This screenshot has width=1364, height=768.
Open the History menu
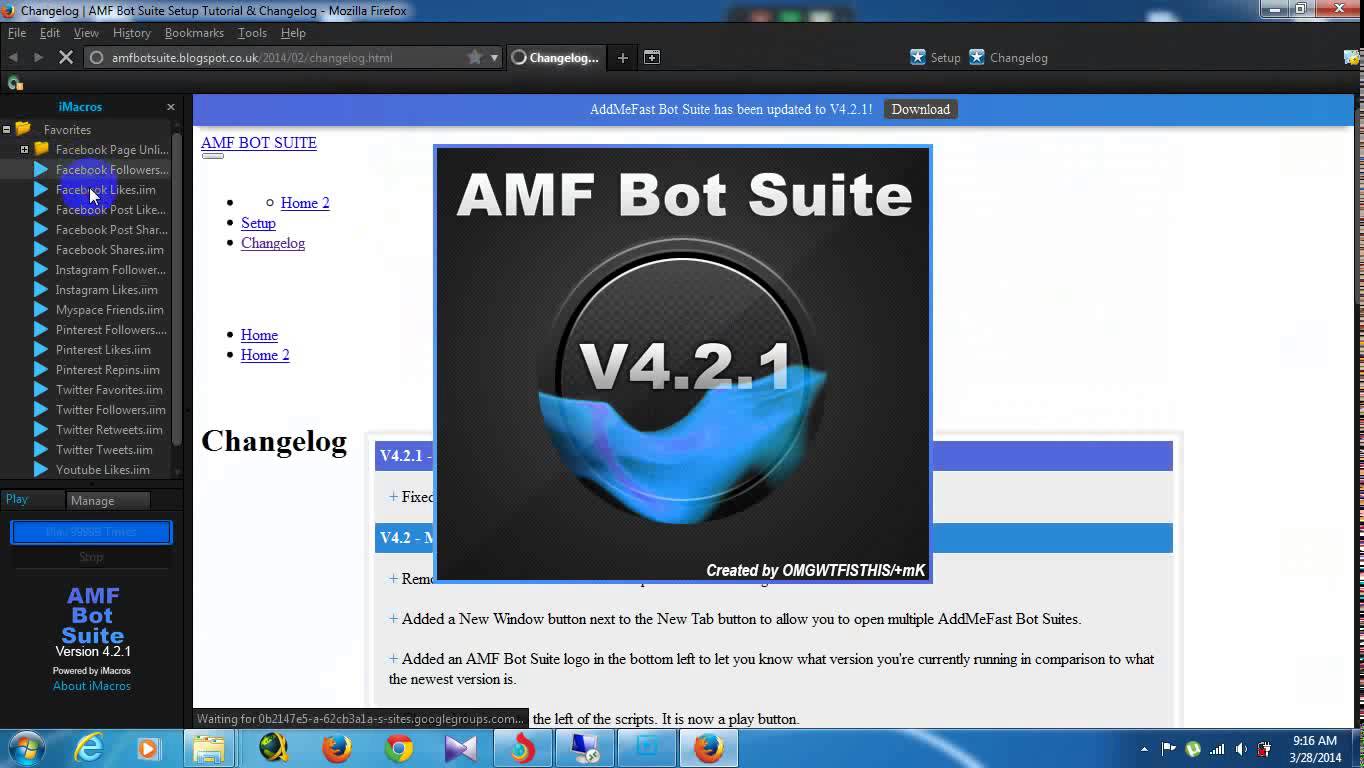click(132, 33)
